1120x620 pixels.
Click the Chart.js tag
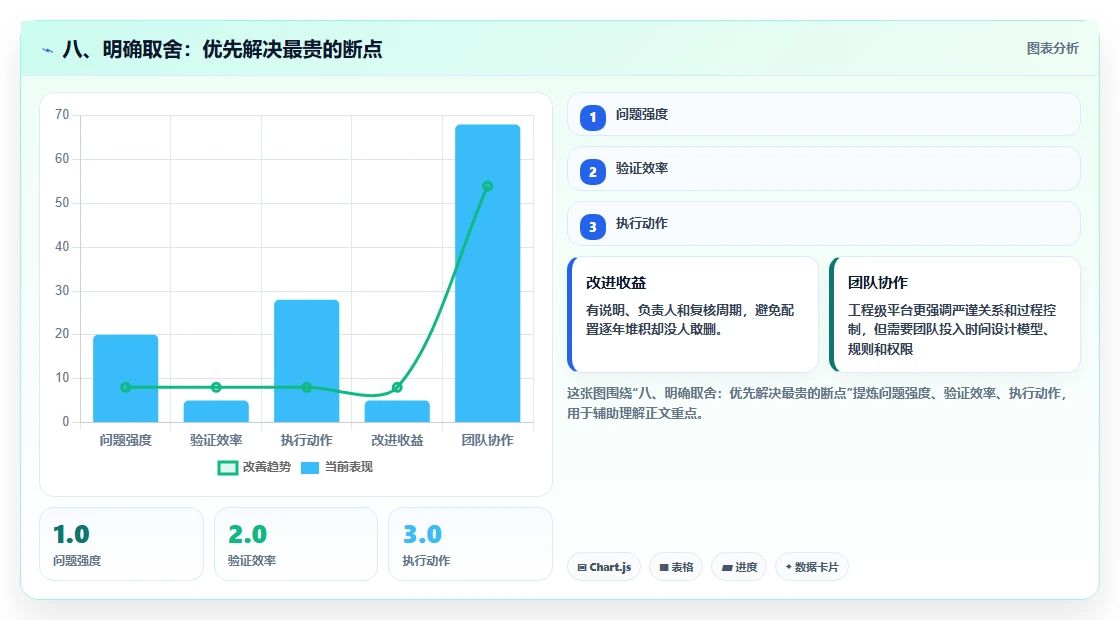604,567
